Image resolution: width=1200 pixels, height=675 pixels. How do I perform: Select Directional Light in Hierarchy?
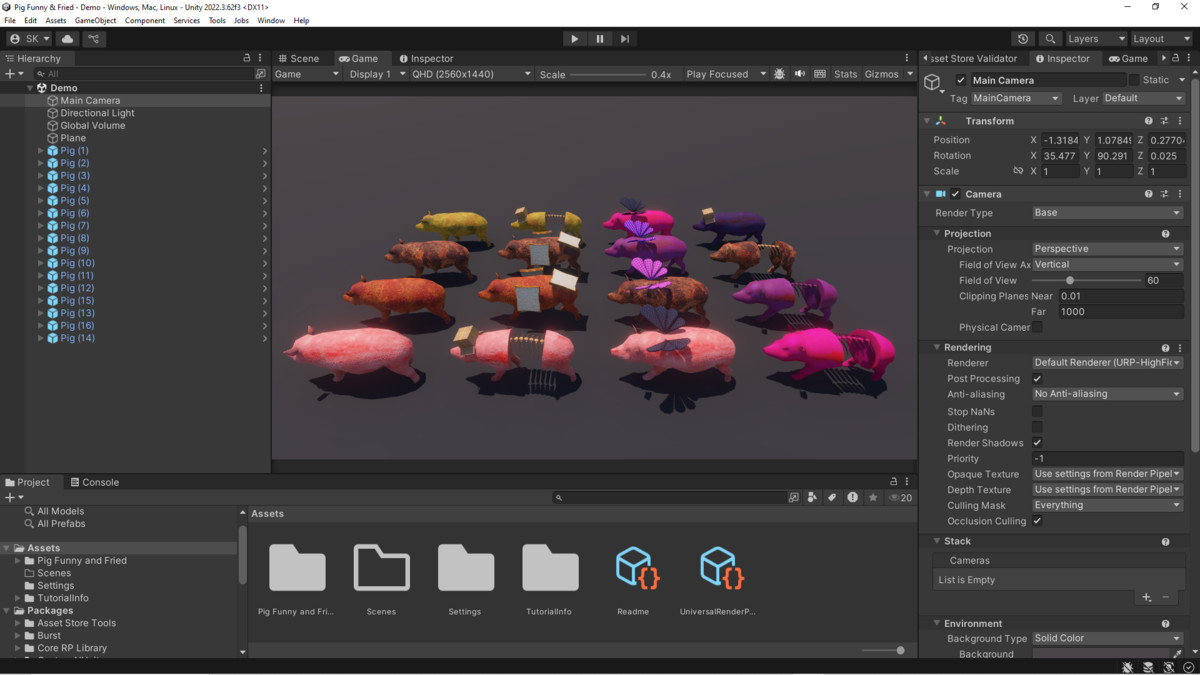point(97,113)
